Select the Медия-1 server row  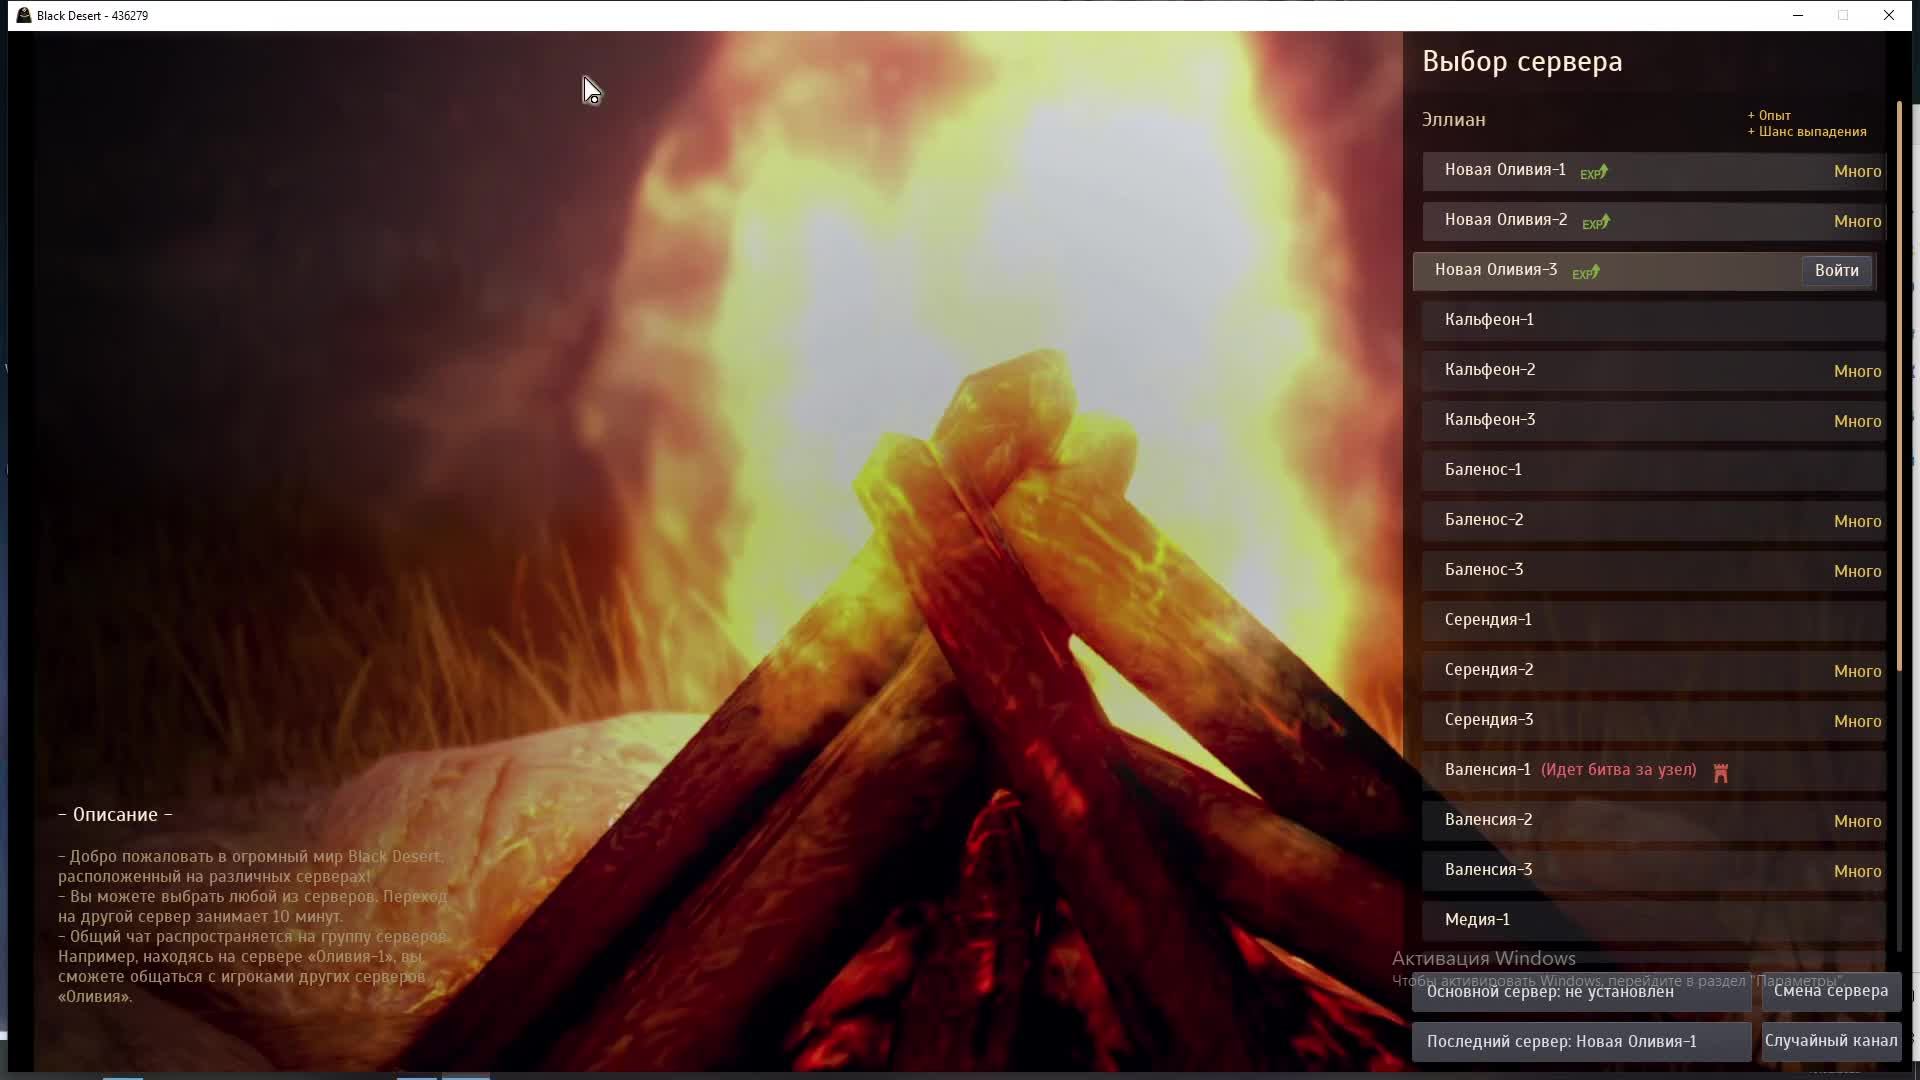pos(1654,921)
